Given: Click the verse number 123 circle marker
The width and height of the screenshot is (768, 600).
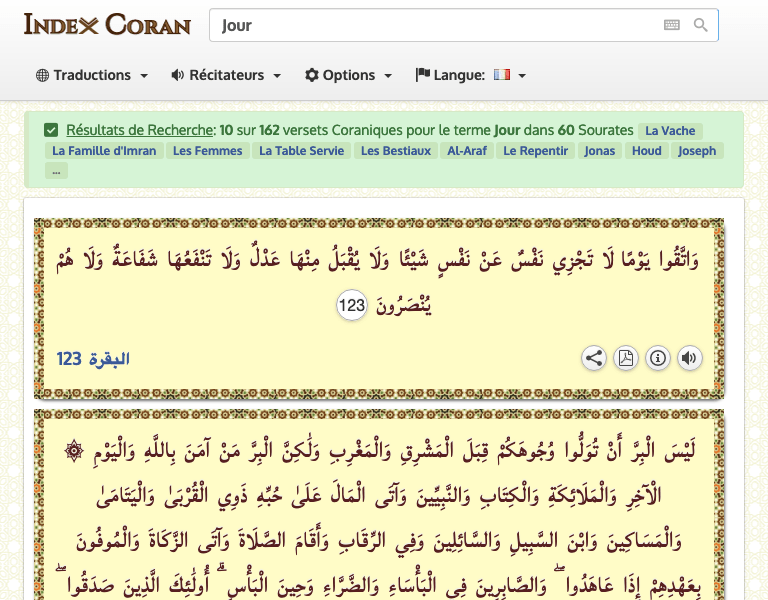Looking at the screenshot, I should [352, 306].
